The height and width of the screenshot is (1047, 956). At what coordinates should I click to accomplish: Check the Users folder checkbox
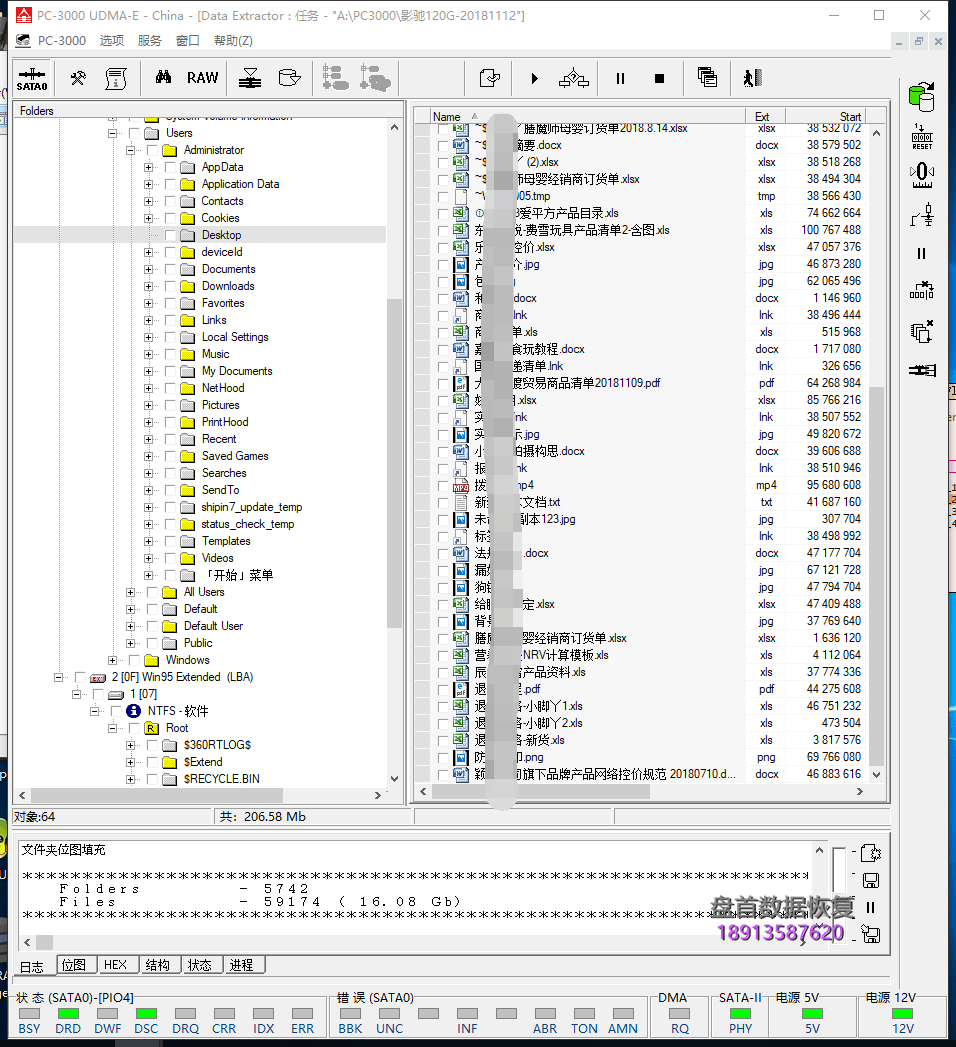(134, 133)
